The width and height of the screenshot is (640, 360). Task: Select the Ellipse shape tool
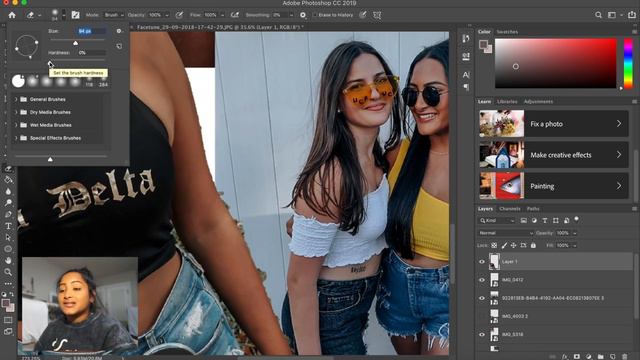click(x=8, y=249)
